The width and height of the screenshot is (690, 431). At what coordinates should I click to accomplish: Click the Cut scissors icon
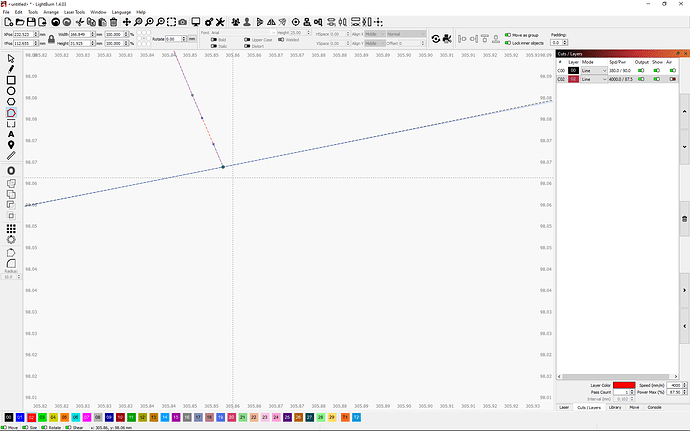(80, 22)
